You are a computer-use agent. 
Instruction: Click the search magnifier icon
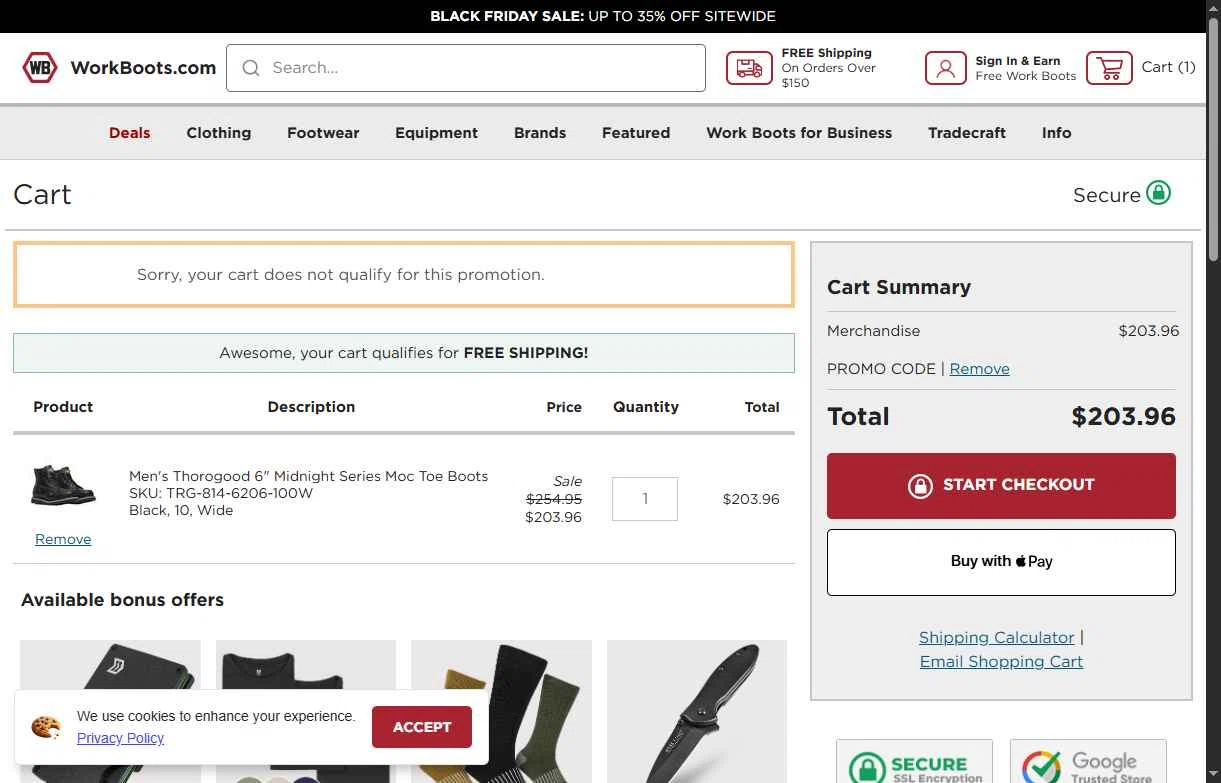pyautogui.click(x=251, y=68)
